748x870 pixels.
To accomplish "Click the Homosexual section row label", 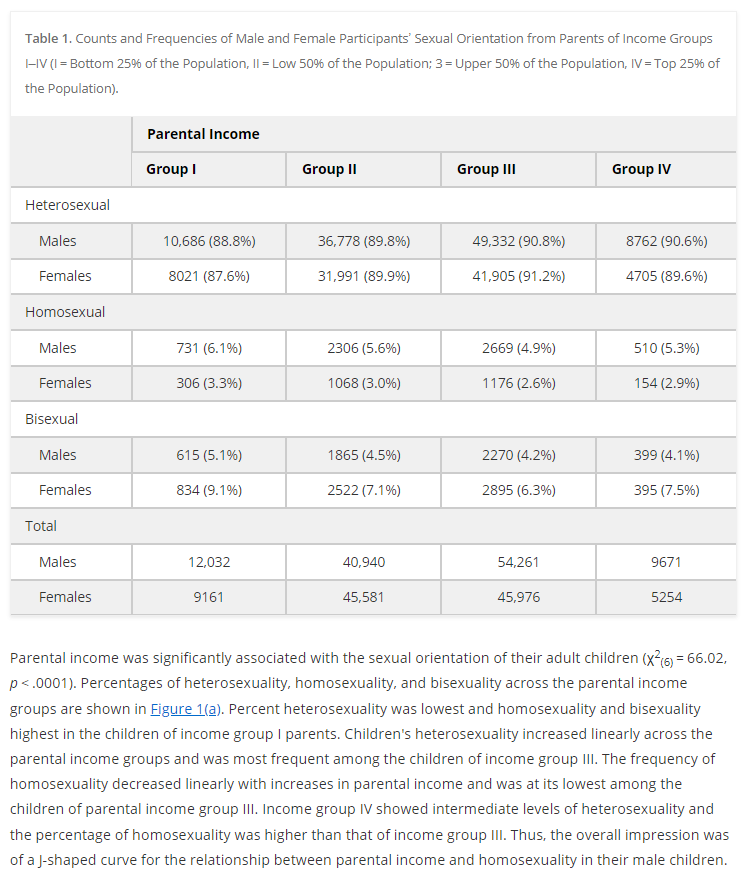I will tap(65, 312).
